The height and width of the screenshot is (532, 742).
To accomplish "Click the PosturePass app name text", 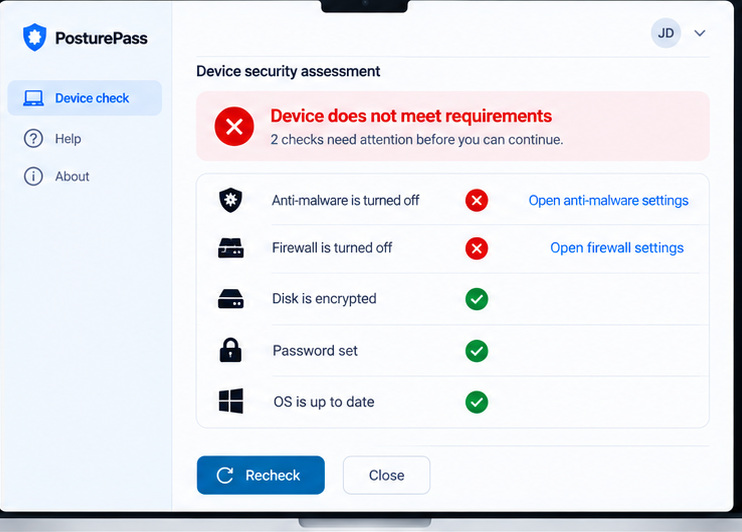I will coord(101,38).
